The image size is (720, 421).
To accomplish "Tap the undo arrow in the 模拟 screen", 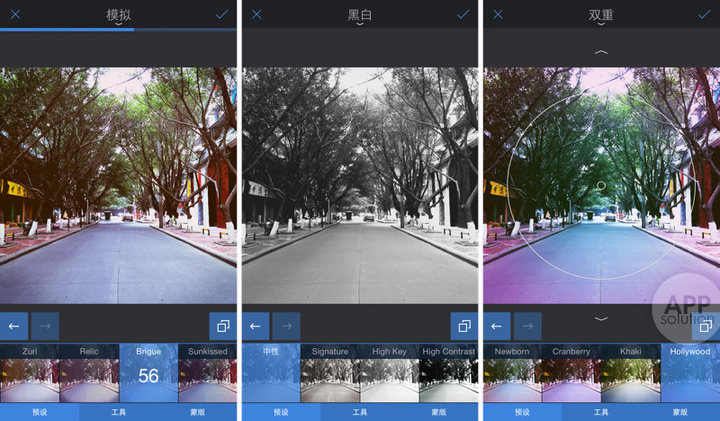I will click(x=15, y=326).
